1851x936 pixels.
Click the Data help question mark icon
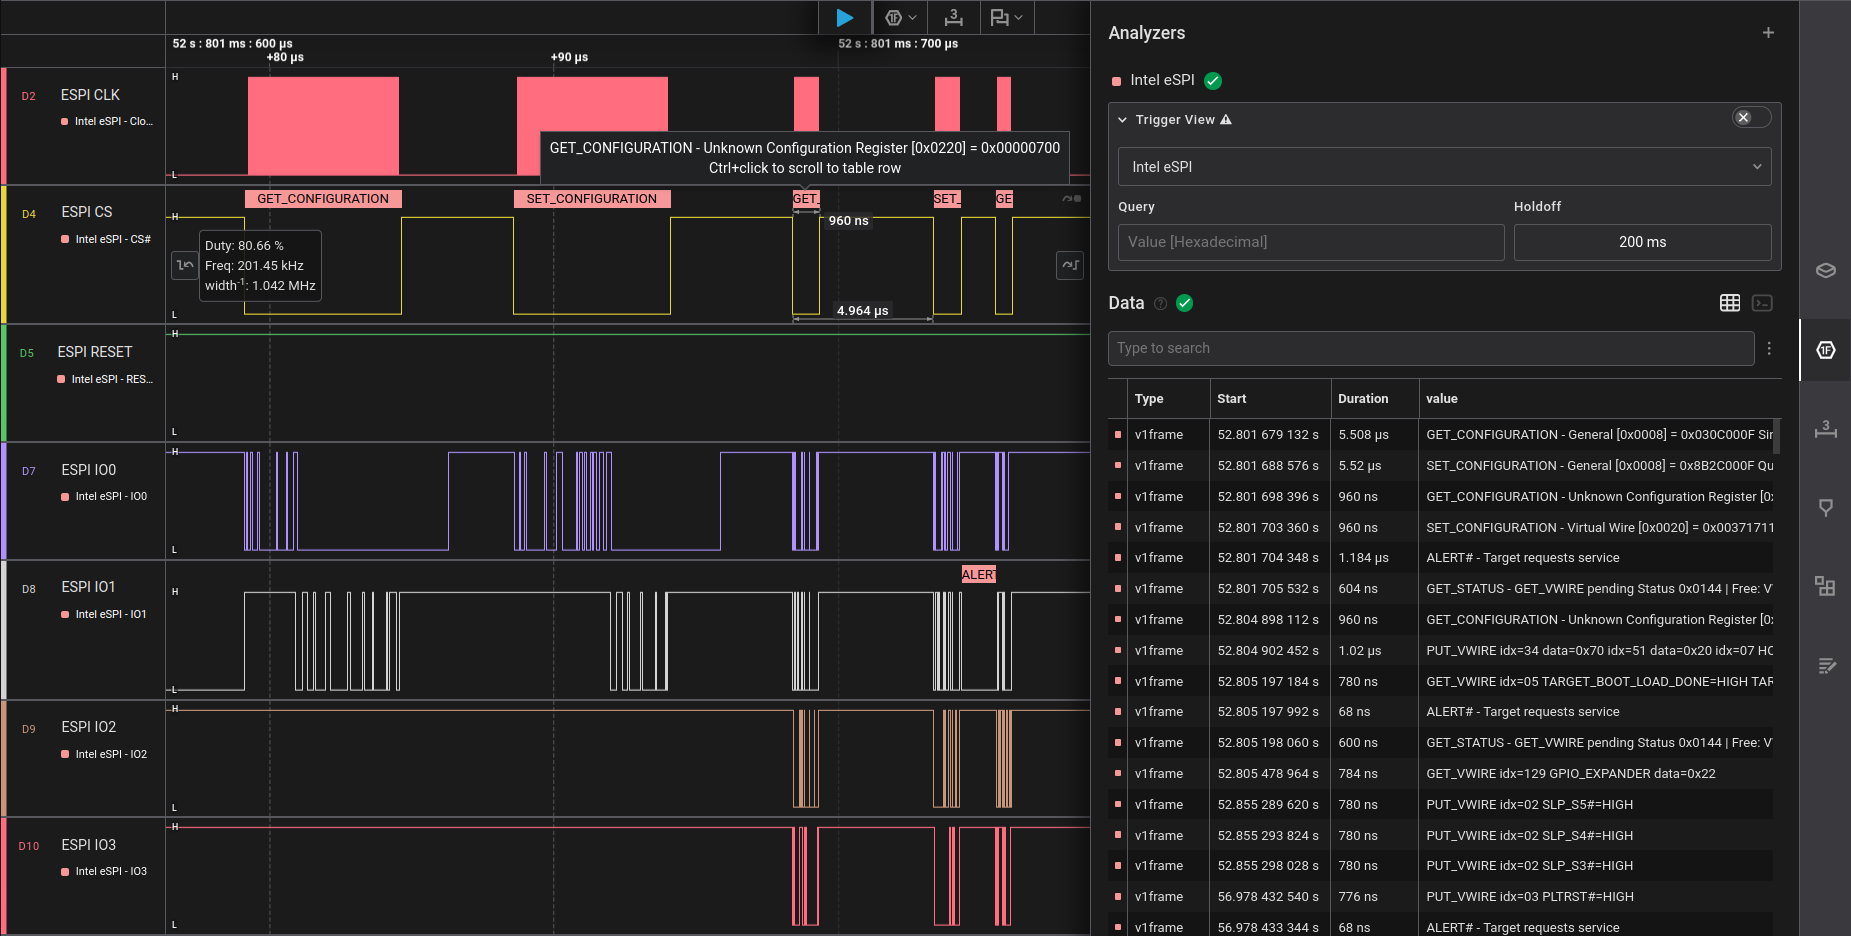tap(1160, 304)
